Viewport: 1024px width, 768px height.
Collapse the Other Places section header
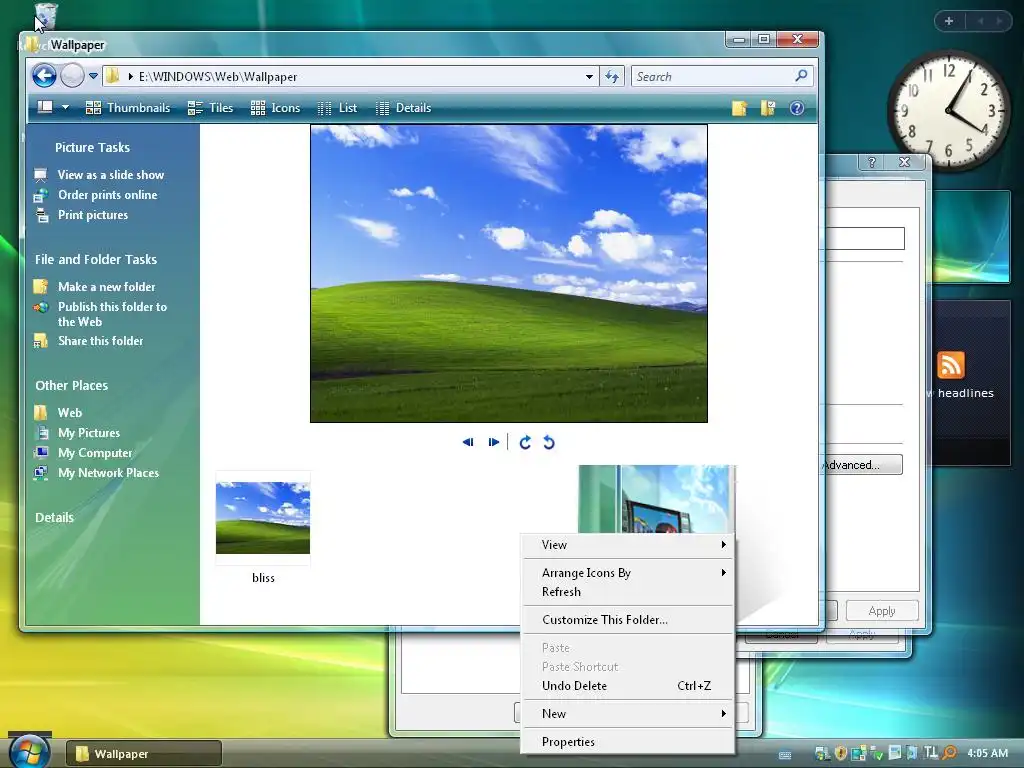(x=72, y=385)
